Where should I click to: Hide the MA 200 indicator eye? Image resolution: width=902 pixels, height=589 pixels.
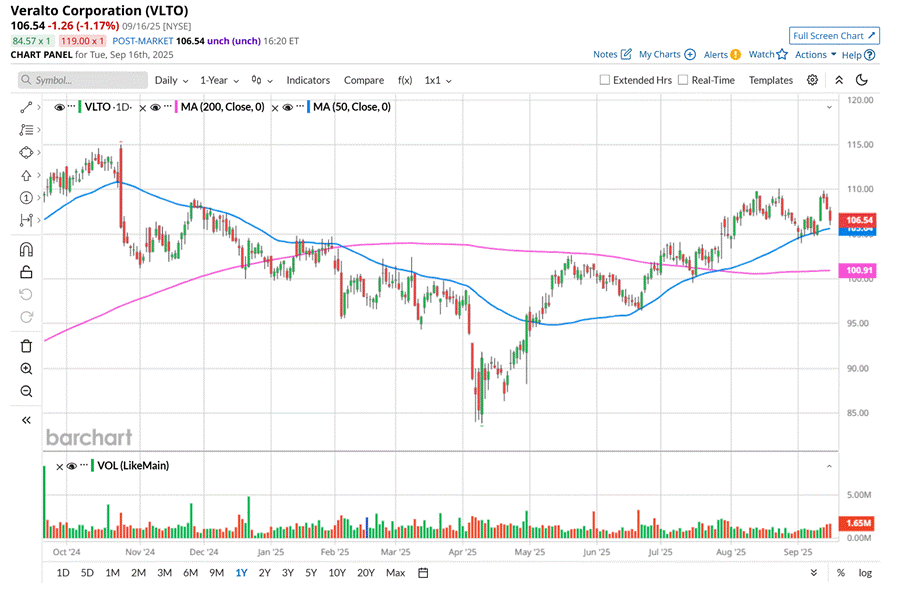155,108
